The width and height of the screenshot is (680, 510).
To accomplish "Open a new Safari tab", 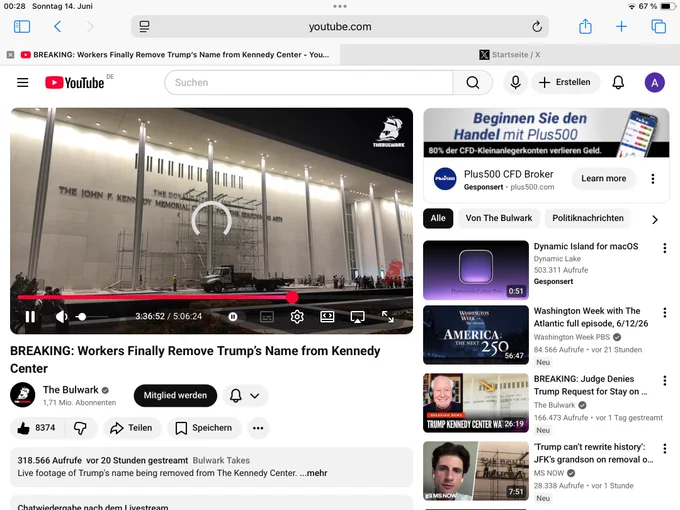I will 621,26.
